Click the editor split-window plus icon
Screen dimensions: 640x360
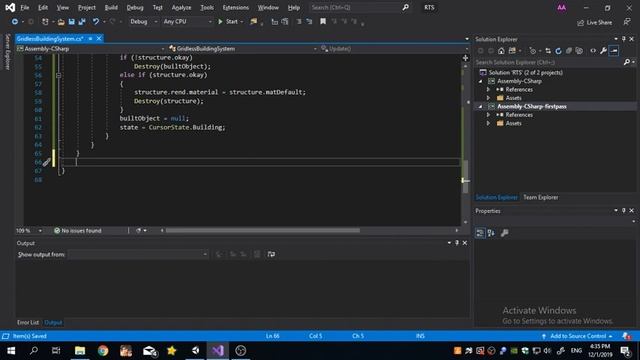[x=465, y=58]
